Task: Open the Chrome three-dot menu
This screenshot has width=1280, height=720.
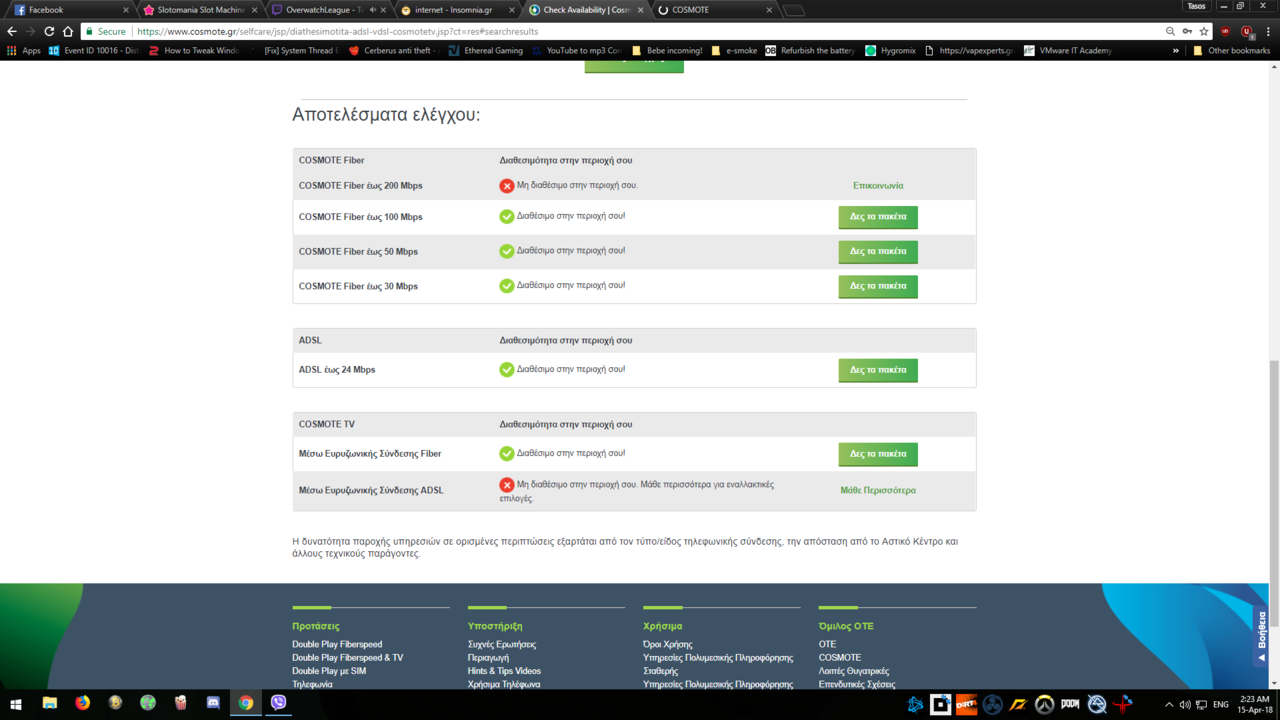Action: click(x=1267, y=31)
